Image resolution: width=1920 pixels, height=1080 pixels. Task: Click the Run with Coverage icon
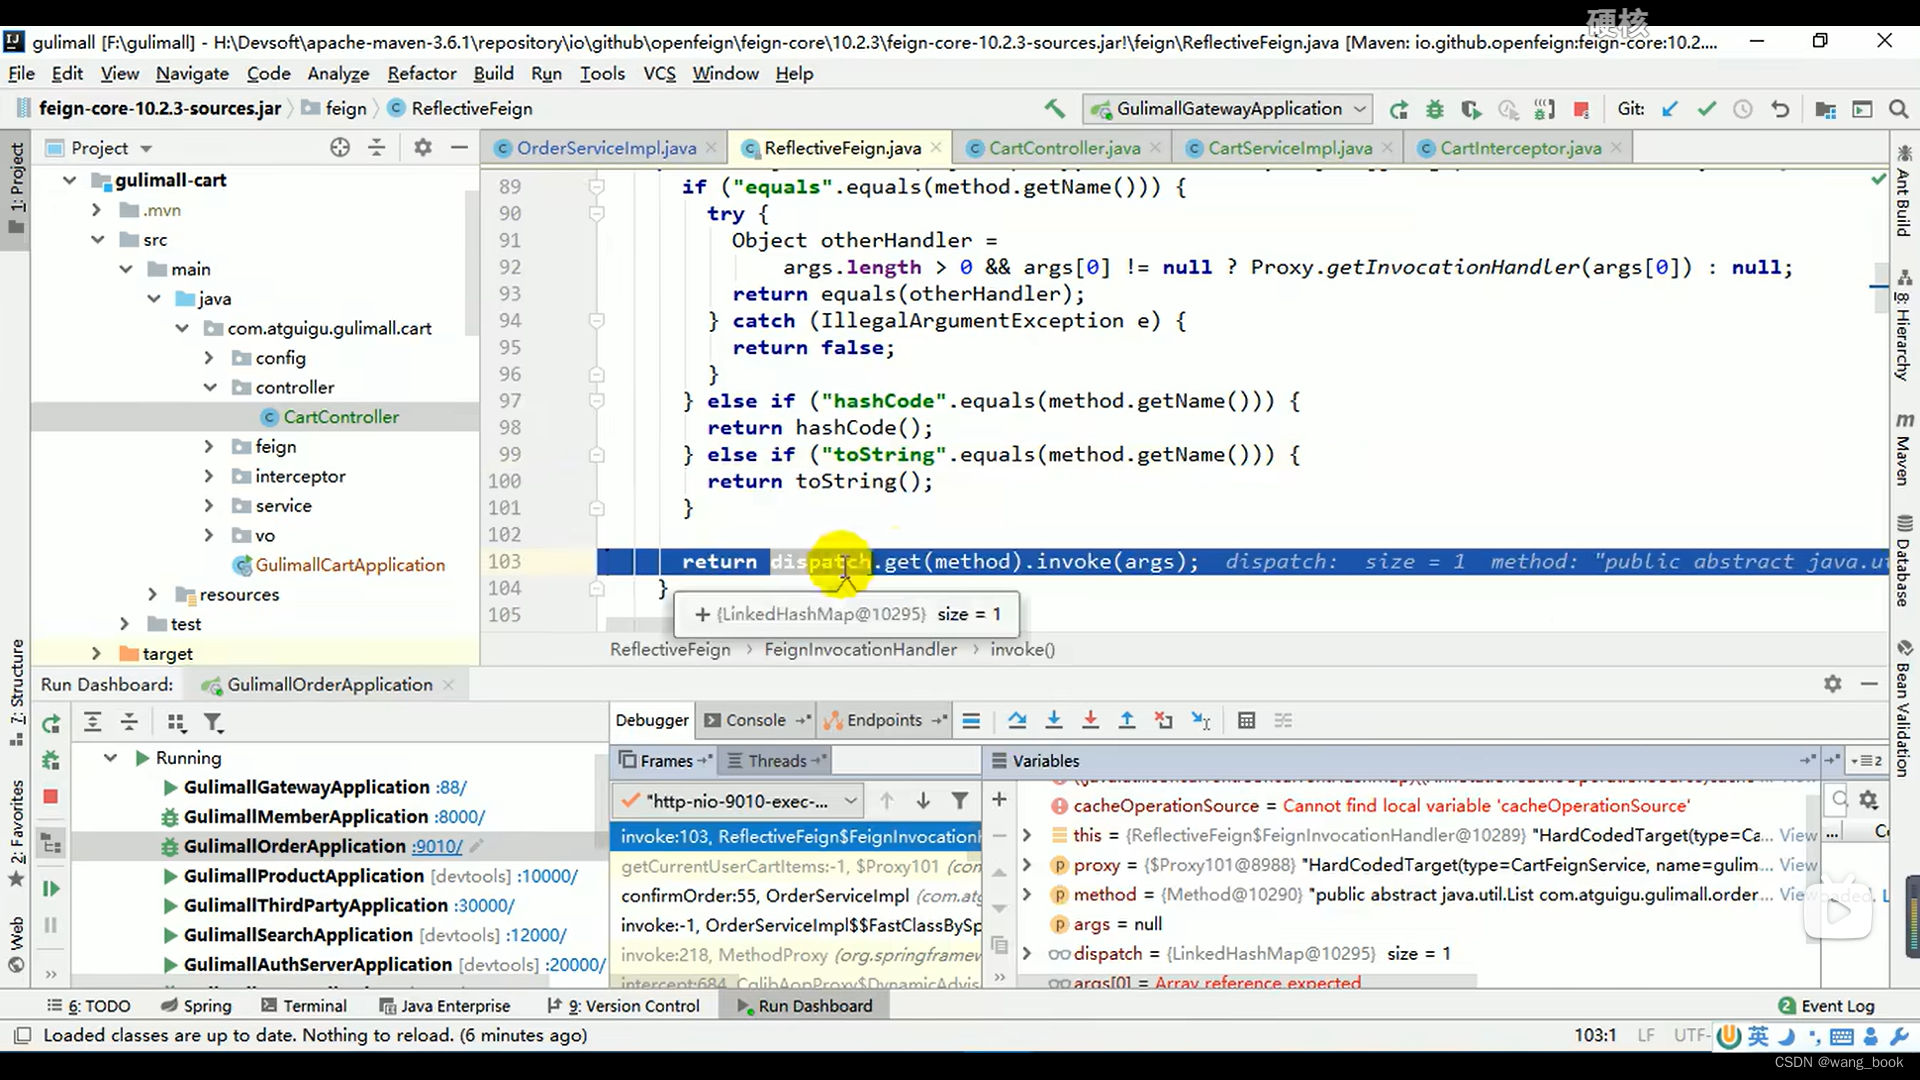(x=1471, y=109)
